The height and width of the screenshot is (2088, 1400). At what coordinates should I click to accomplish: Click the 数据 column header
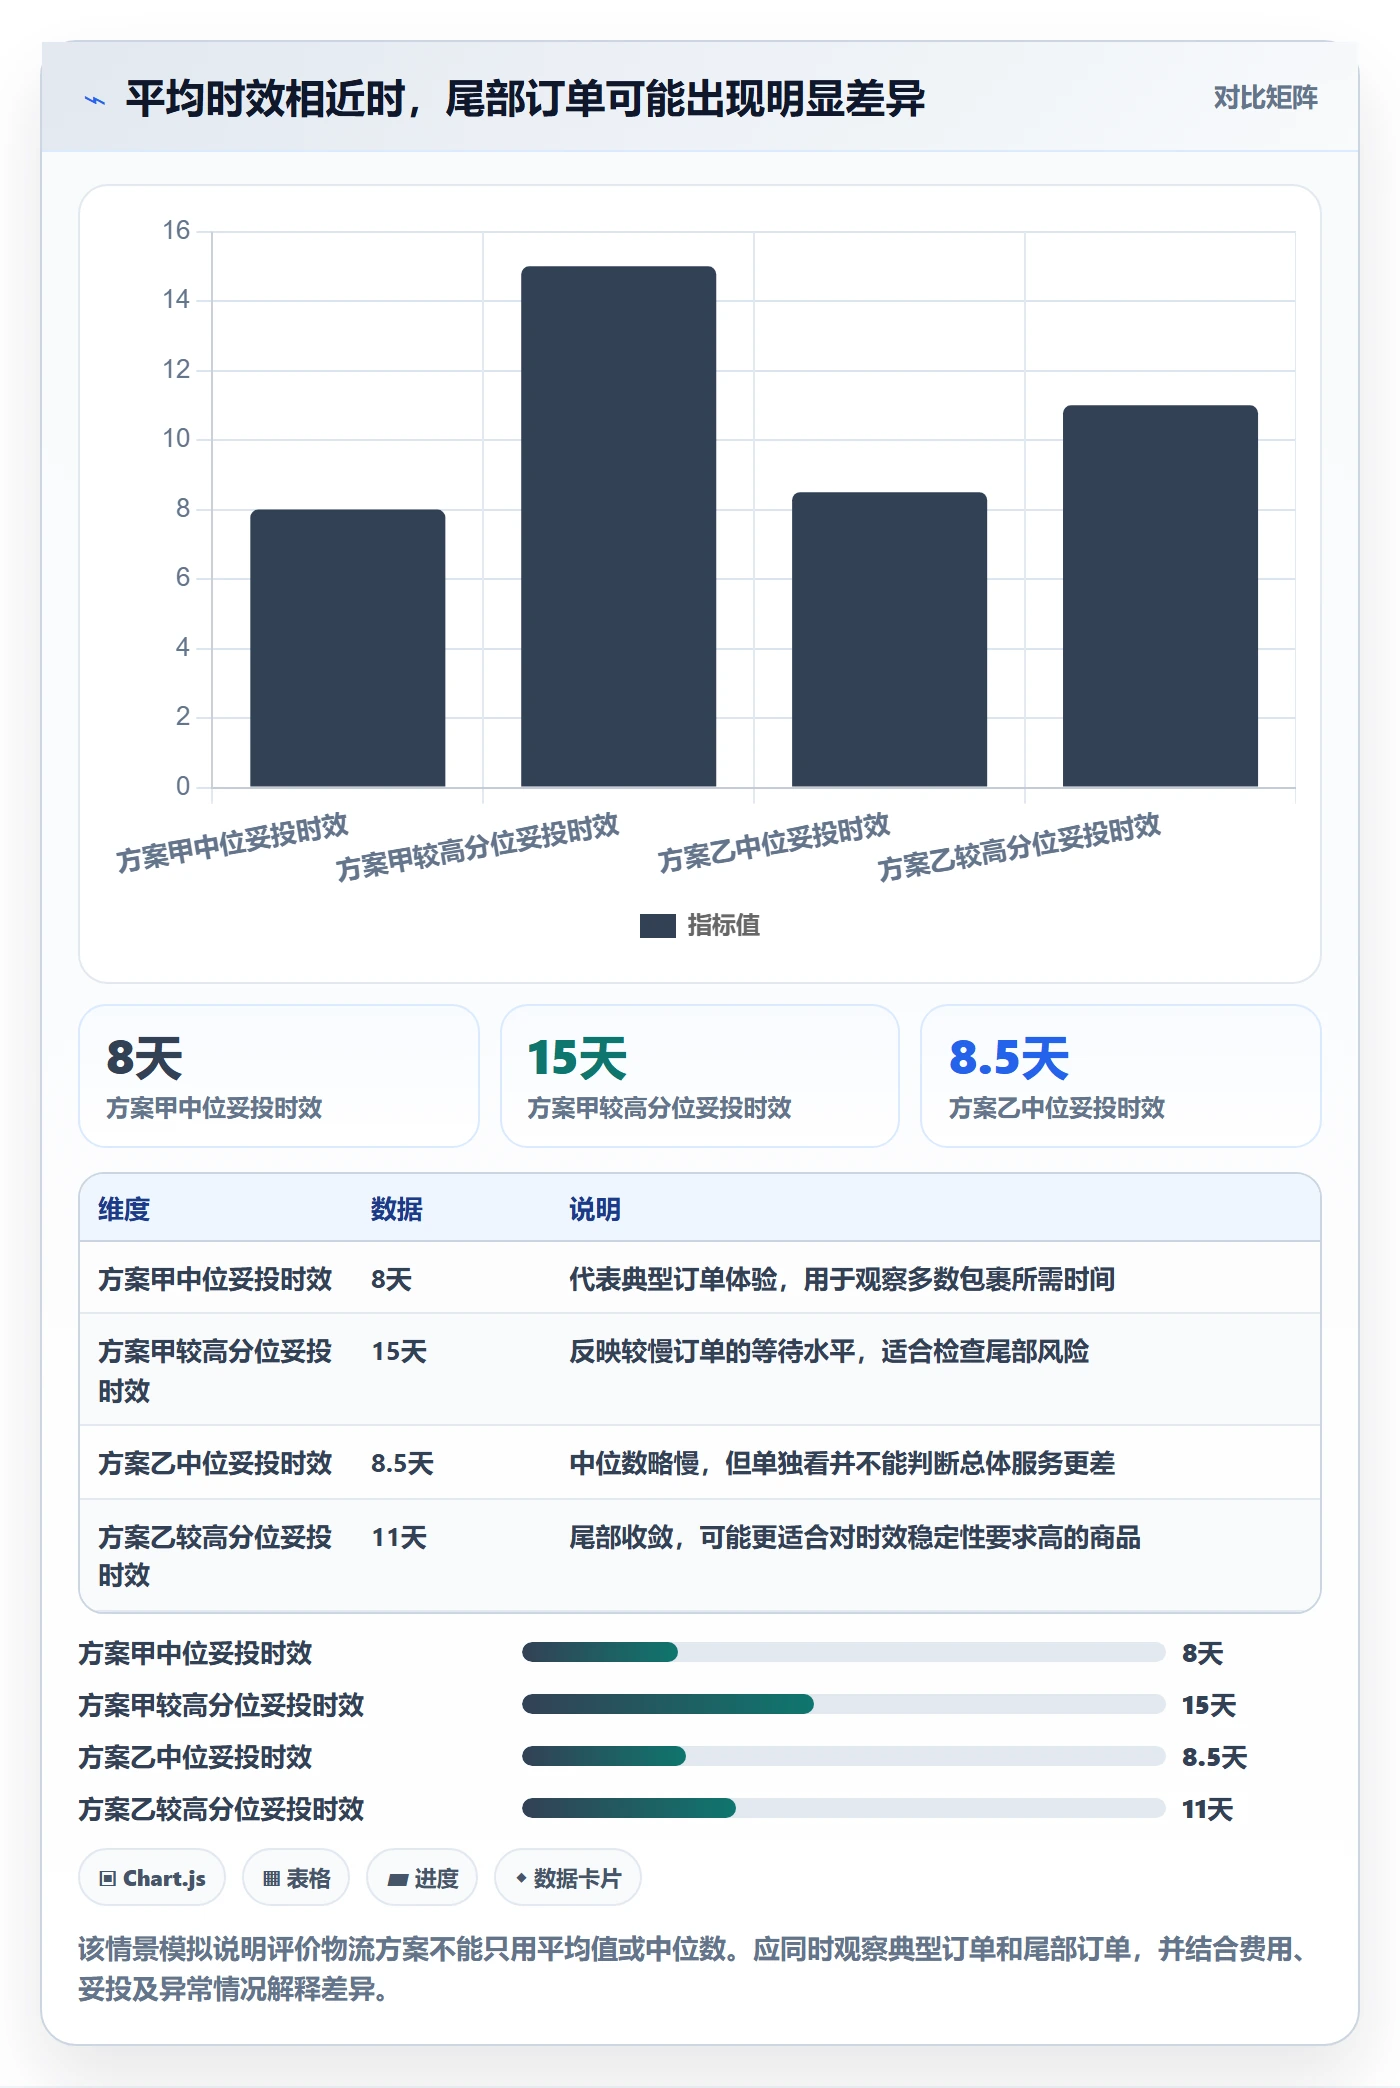pos(397,1210)
